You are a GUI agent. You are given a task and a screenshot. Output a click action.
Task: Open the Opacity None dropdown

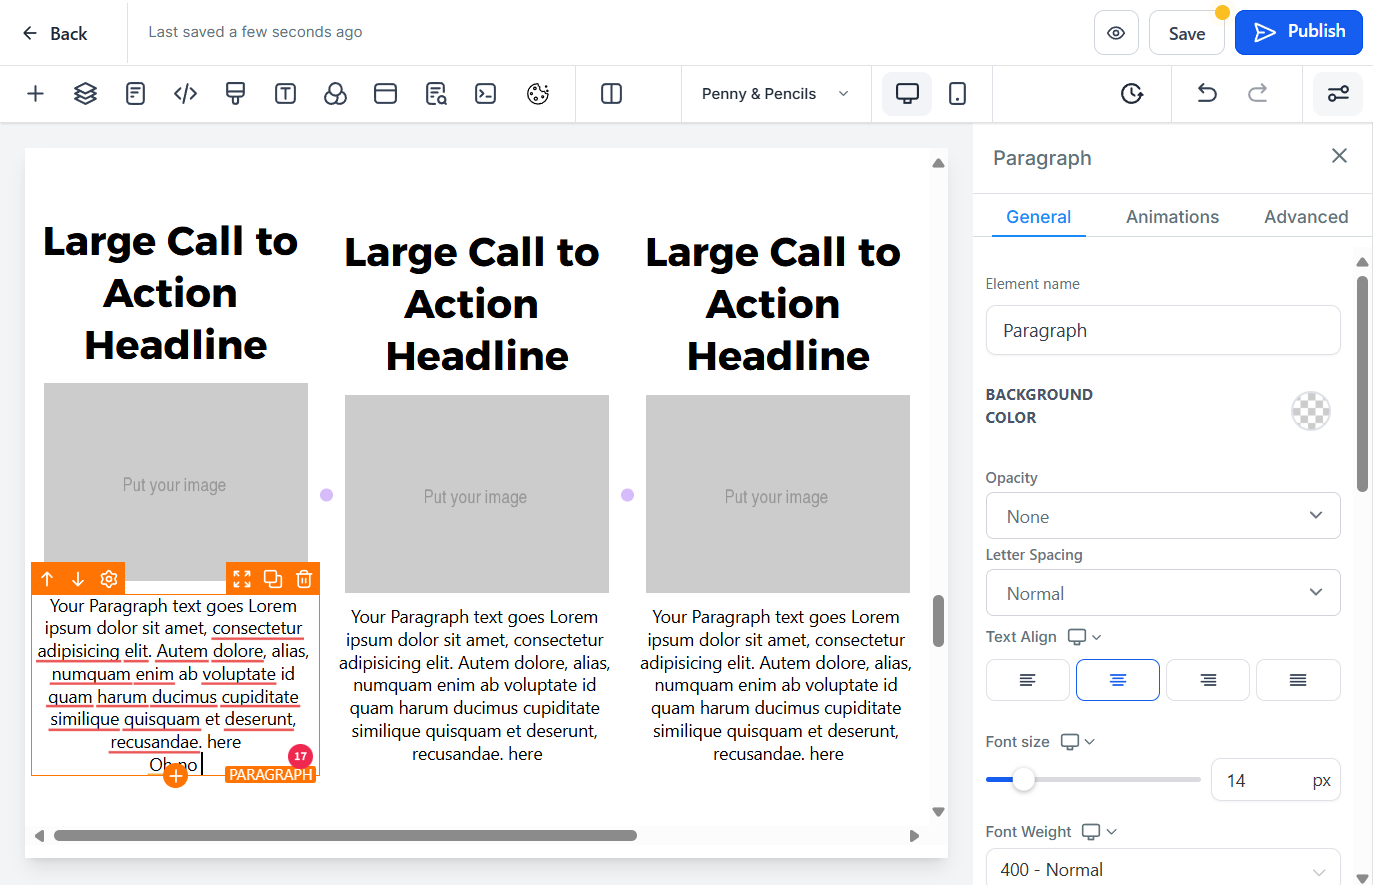point(1163,516)
